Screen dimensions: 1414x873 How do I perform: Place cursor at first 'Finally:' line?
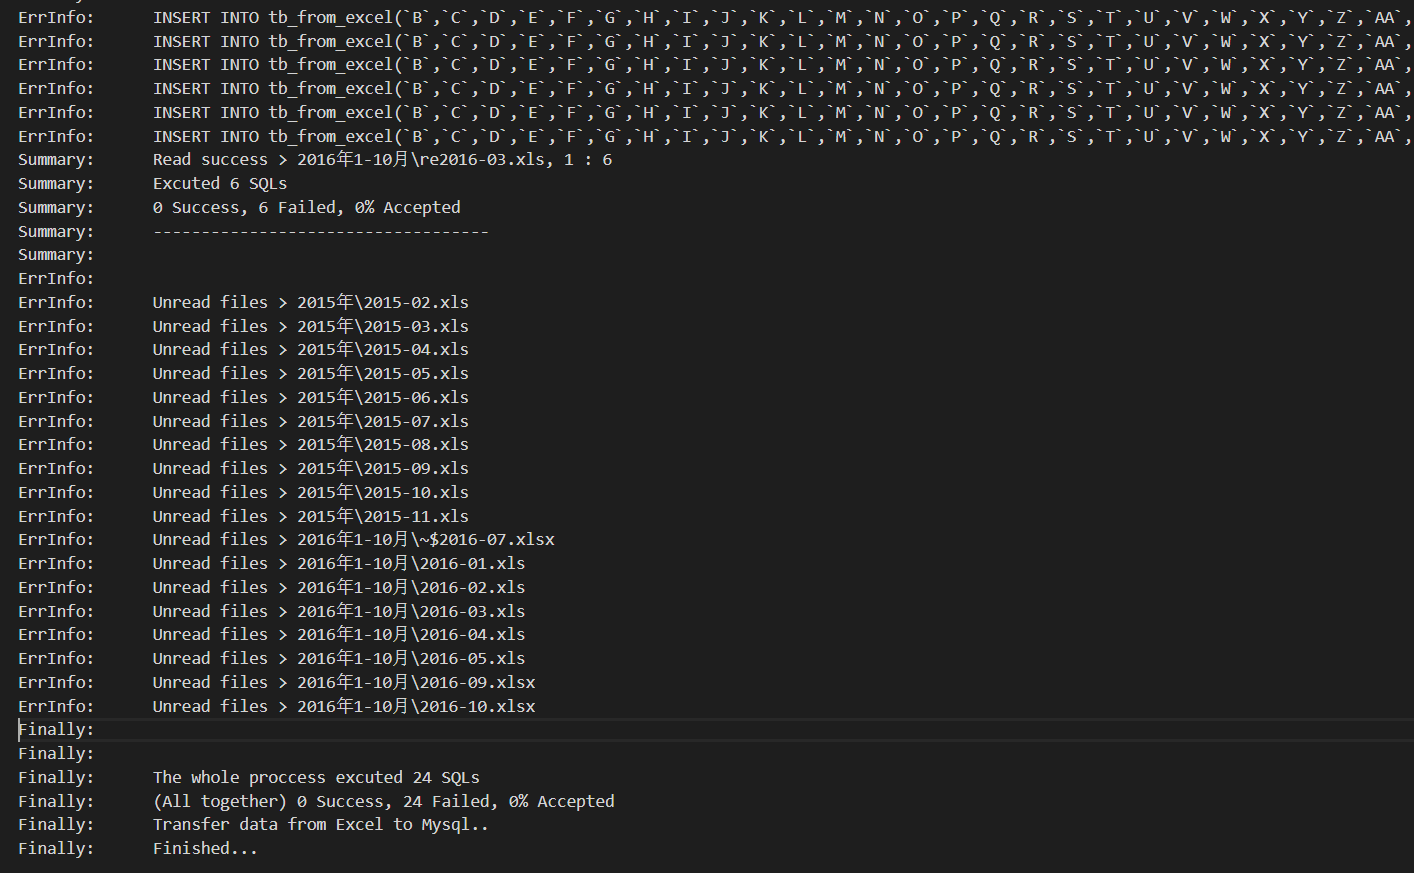(56, 730)
